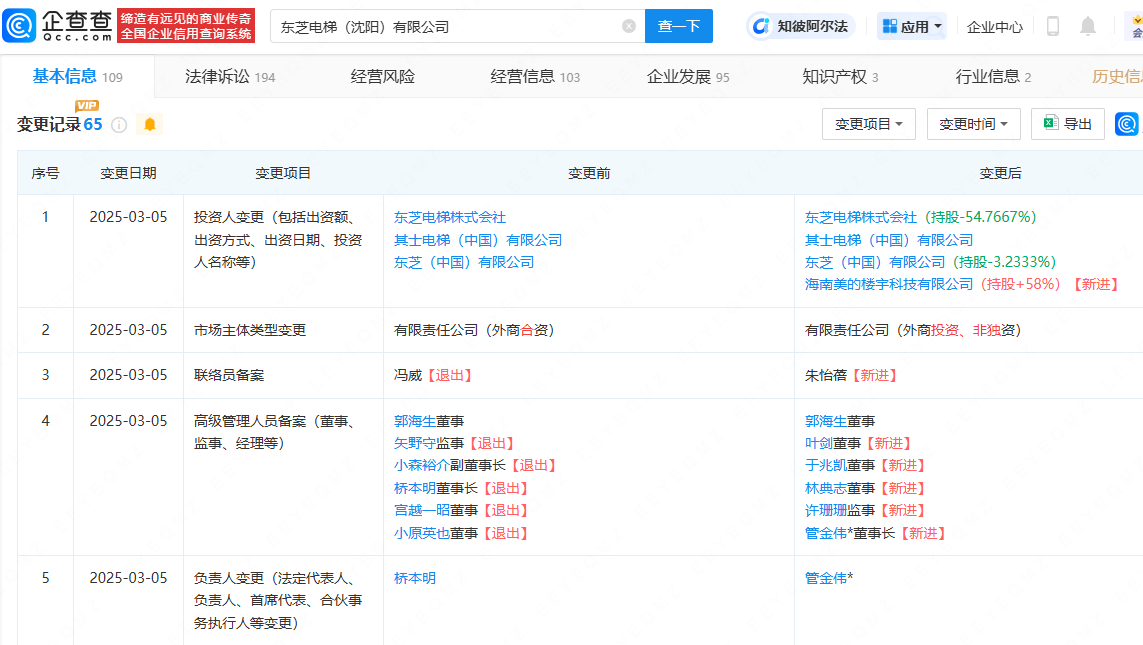Click the 变更前 column header

(x=589, y=173)
